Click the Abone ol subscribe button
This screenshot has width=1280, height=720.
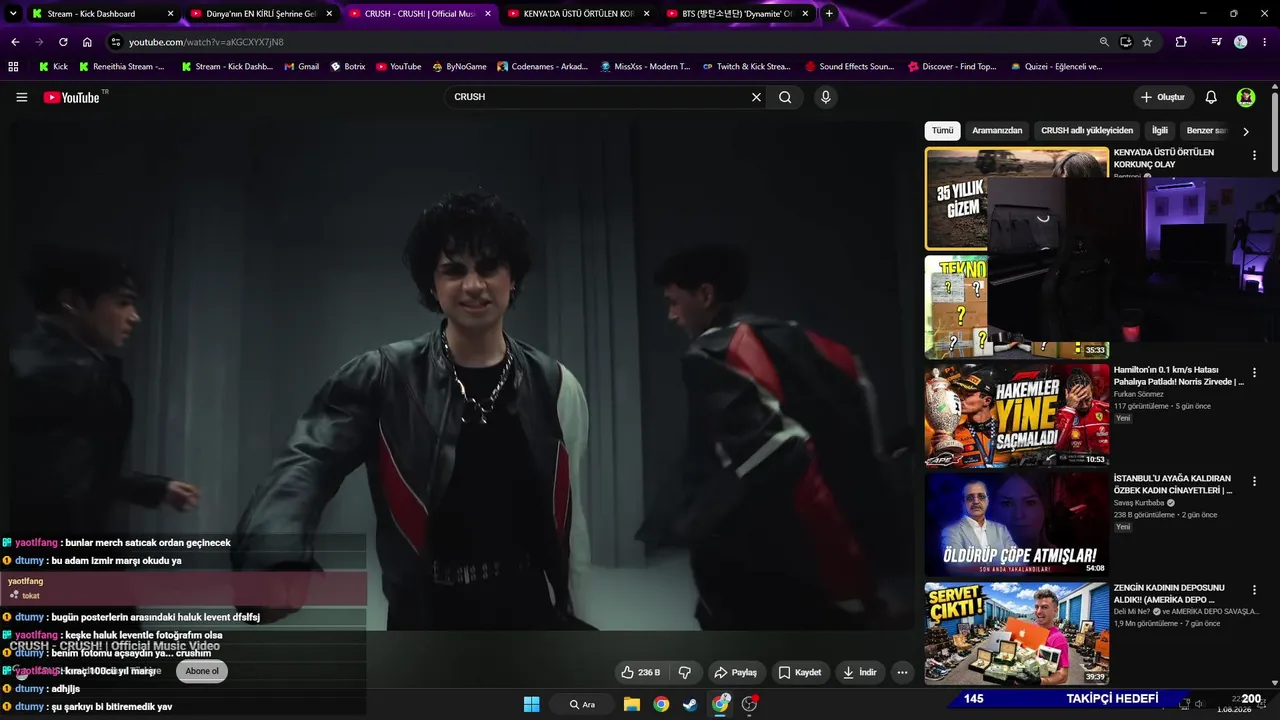[x=202, y=671]
